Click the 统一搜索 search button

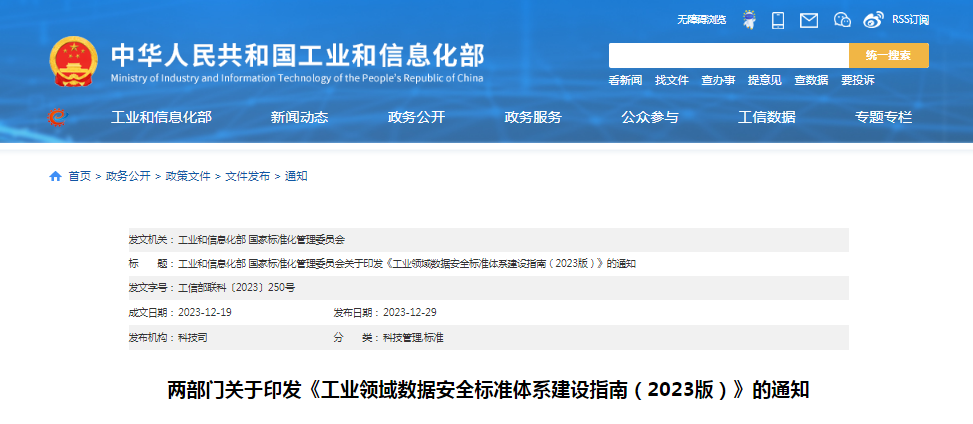click(889, 55)
